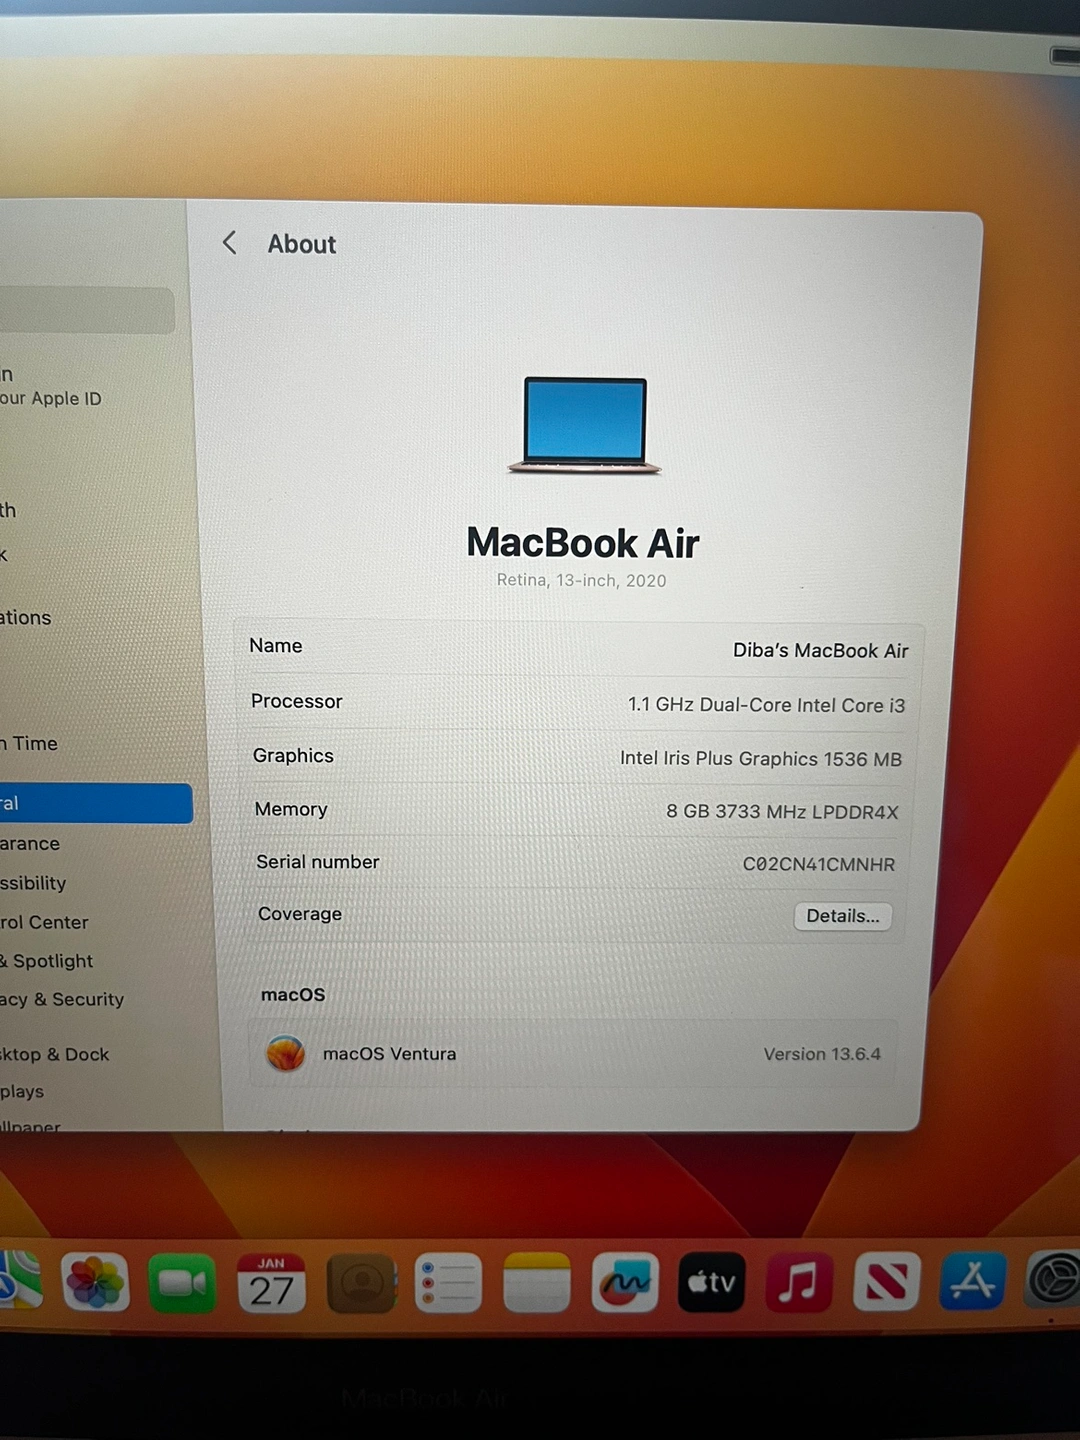Open Coverage Details... button
This screenshot has height=1440, width=1080.
pos(843,916)
